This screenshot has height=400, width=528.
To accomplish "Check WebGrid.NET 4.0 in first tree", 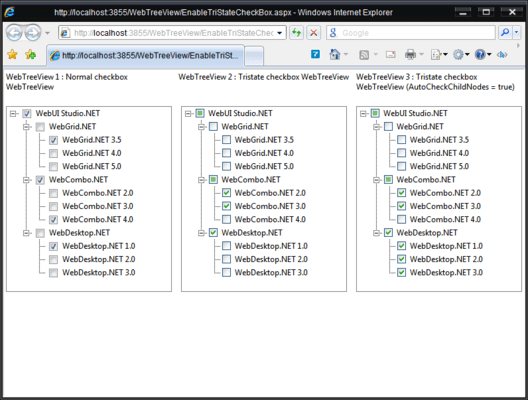I will [53, 154].
